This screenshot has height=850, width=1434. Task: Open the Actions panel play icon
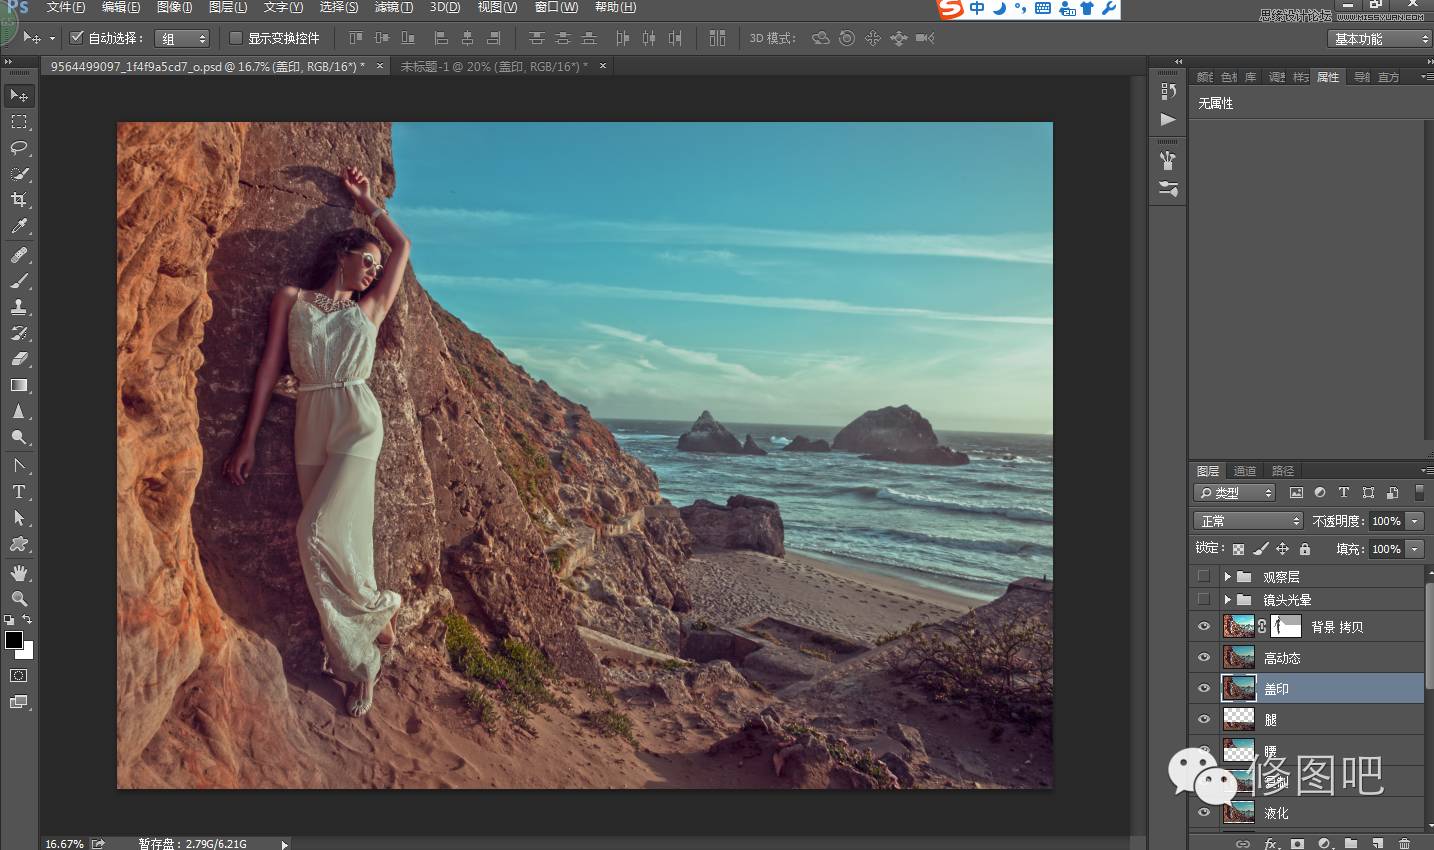point(1168,119)
